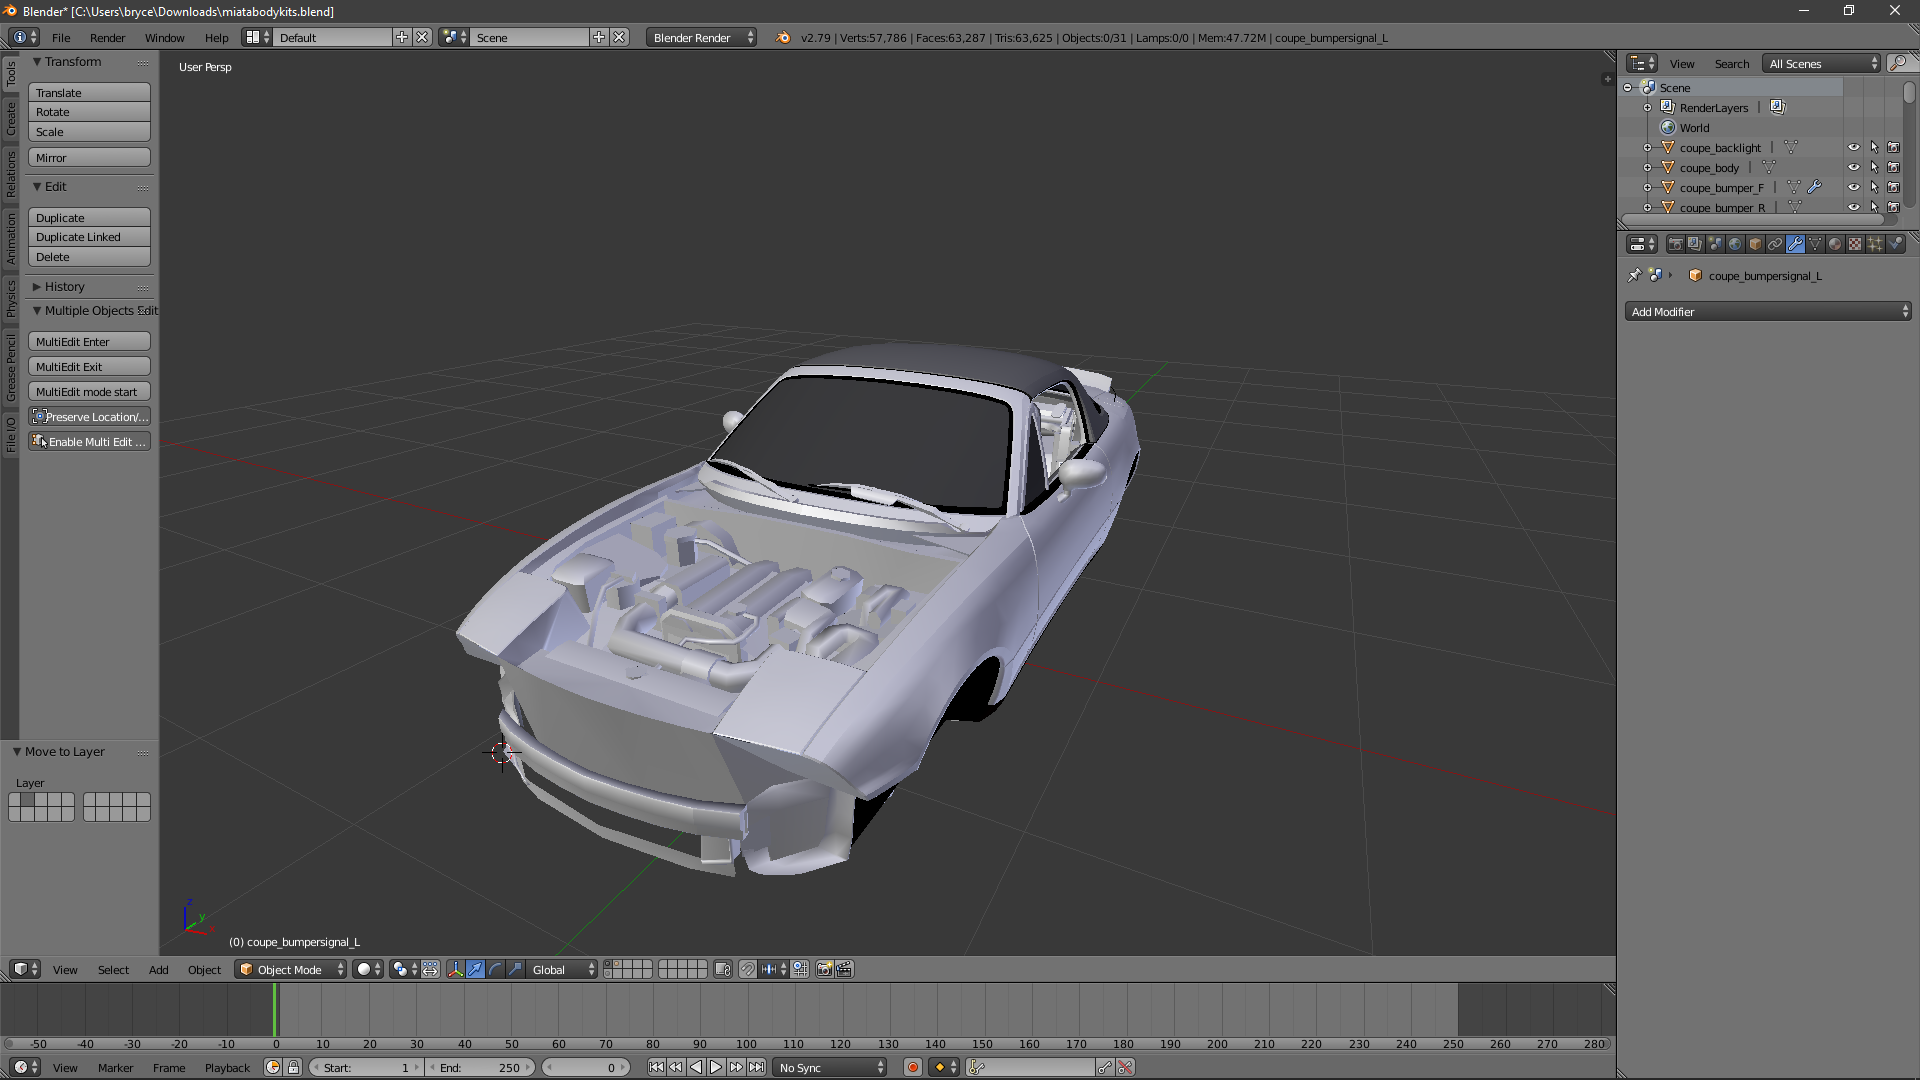Viewport: 1920px width, 1080px height.
Task: Open the Add Modifier dropdown
Action: pyautogui.click(x=1767, y=312)
